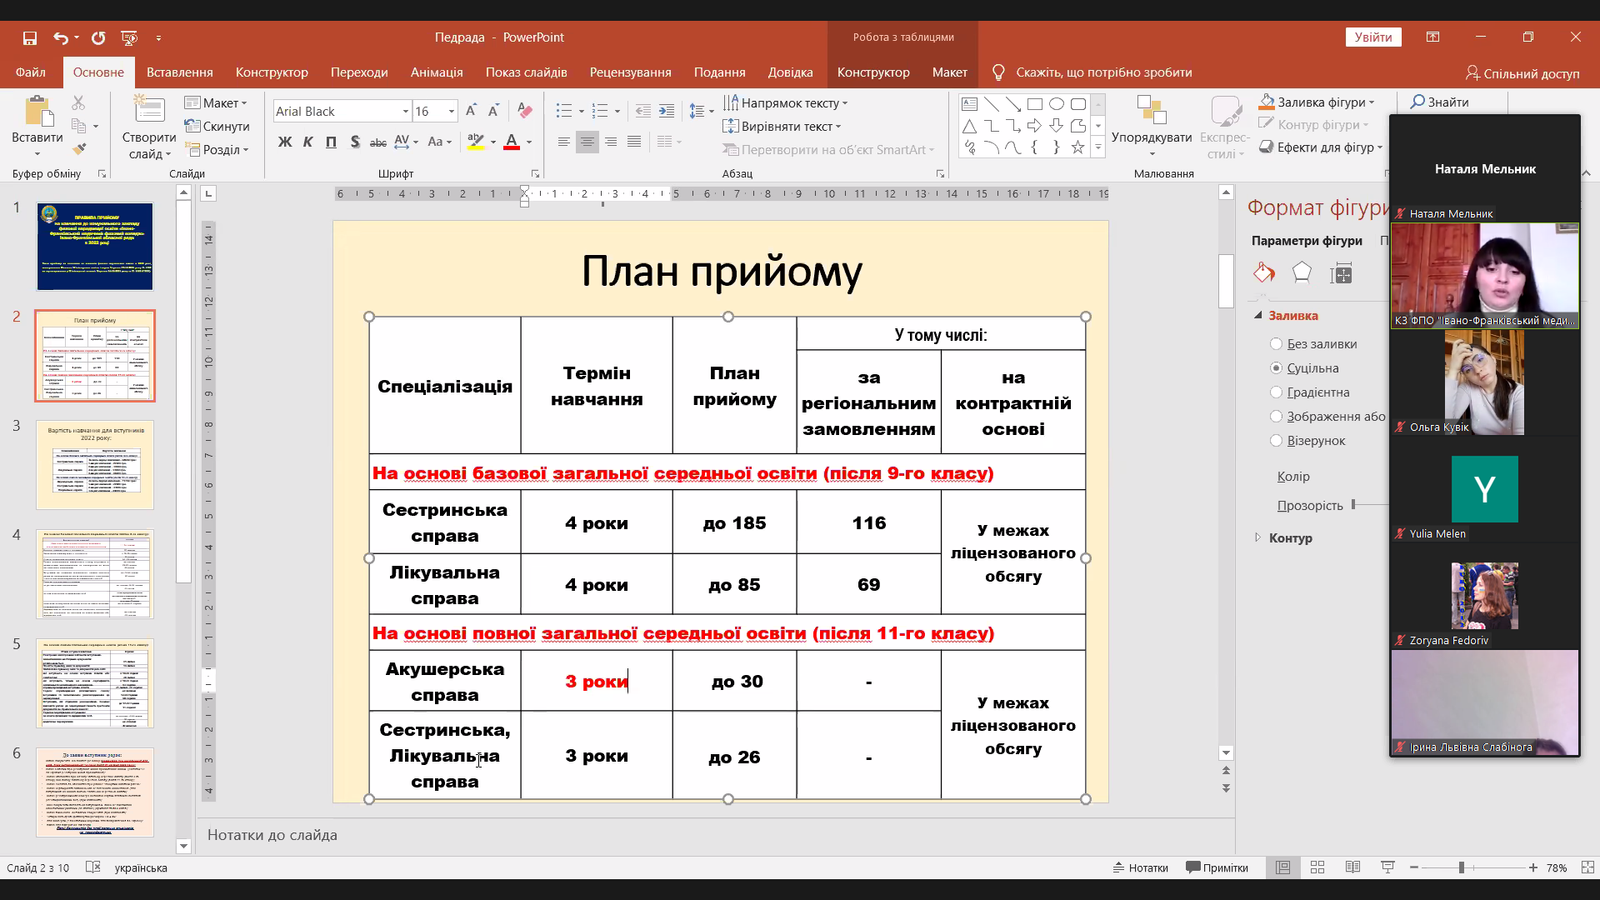Select slide 4 thumbnail
Viewport: 1600px width, 900px height.
click(x=95, y=574)
